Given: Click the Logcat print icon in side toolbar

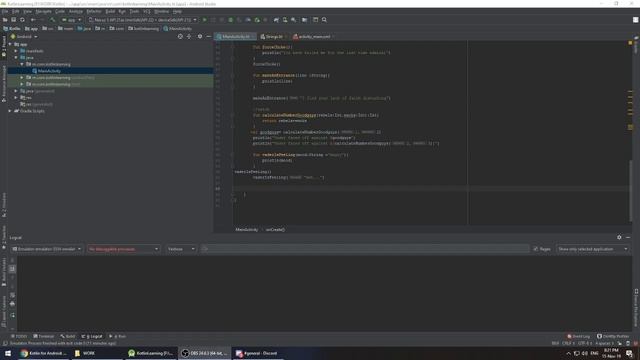Looking at the screenshot, I should pos(12,304).
